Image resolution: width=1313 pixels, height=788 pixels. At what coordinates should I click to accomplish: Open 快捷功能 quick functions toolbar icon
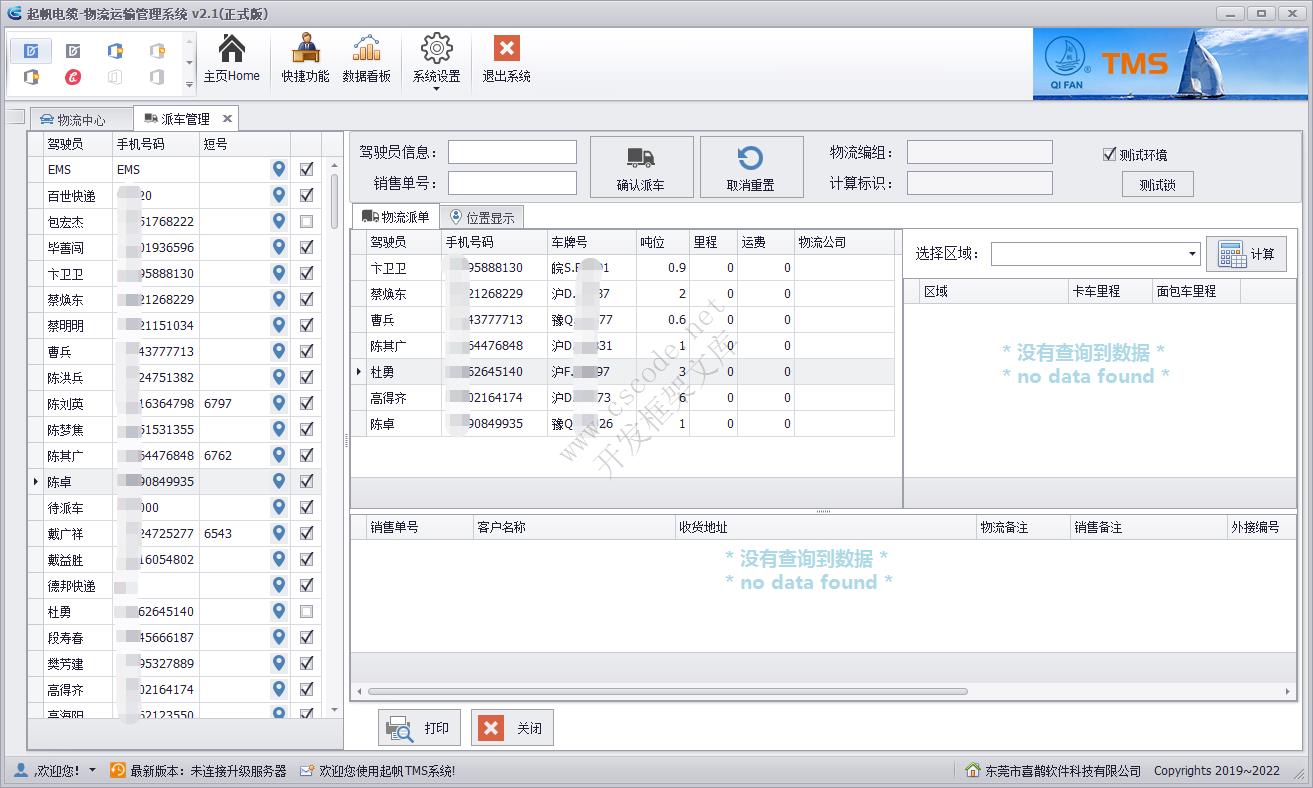pos(305,50)
